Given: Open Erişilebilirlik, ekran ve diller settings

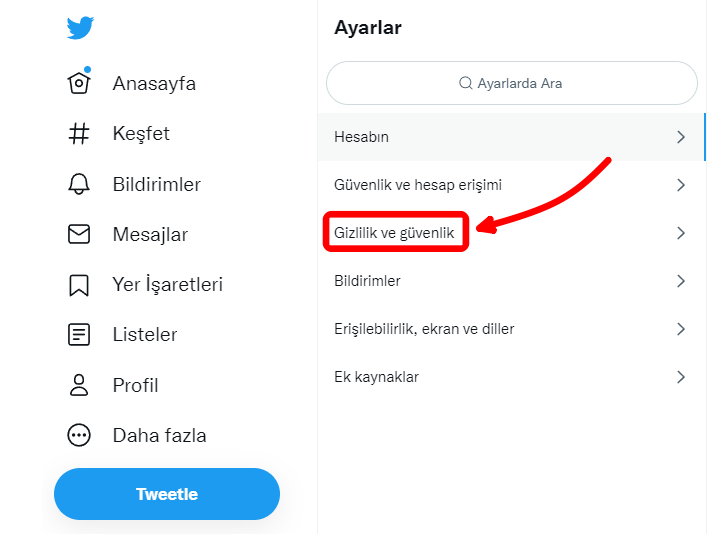Looking at the screenshot, I should coord(424,329).
